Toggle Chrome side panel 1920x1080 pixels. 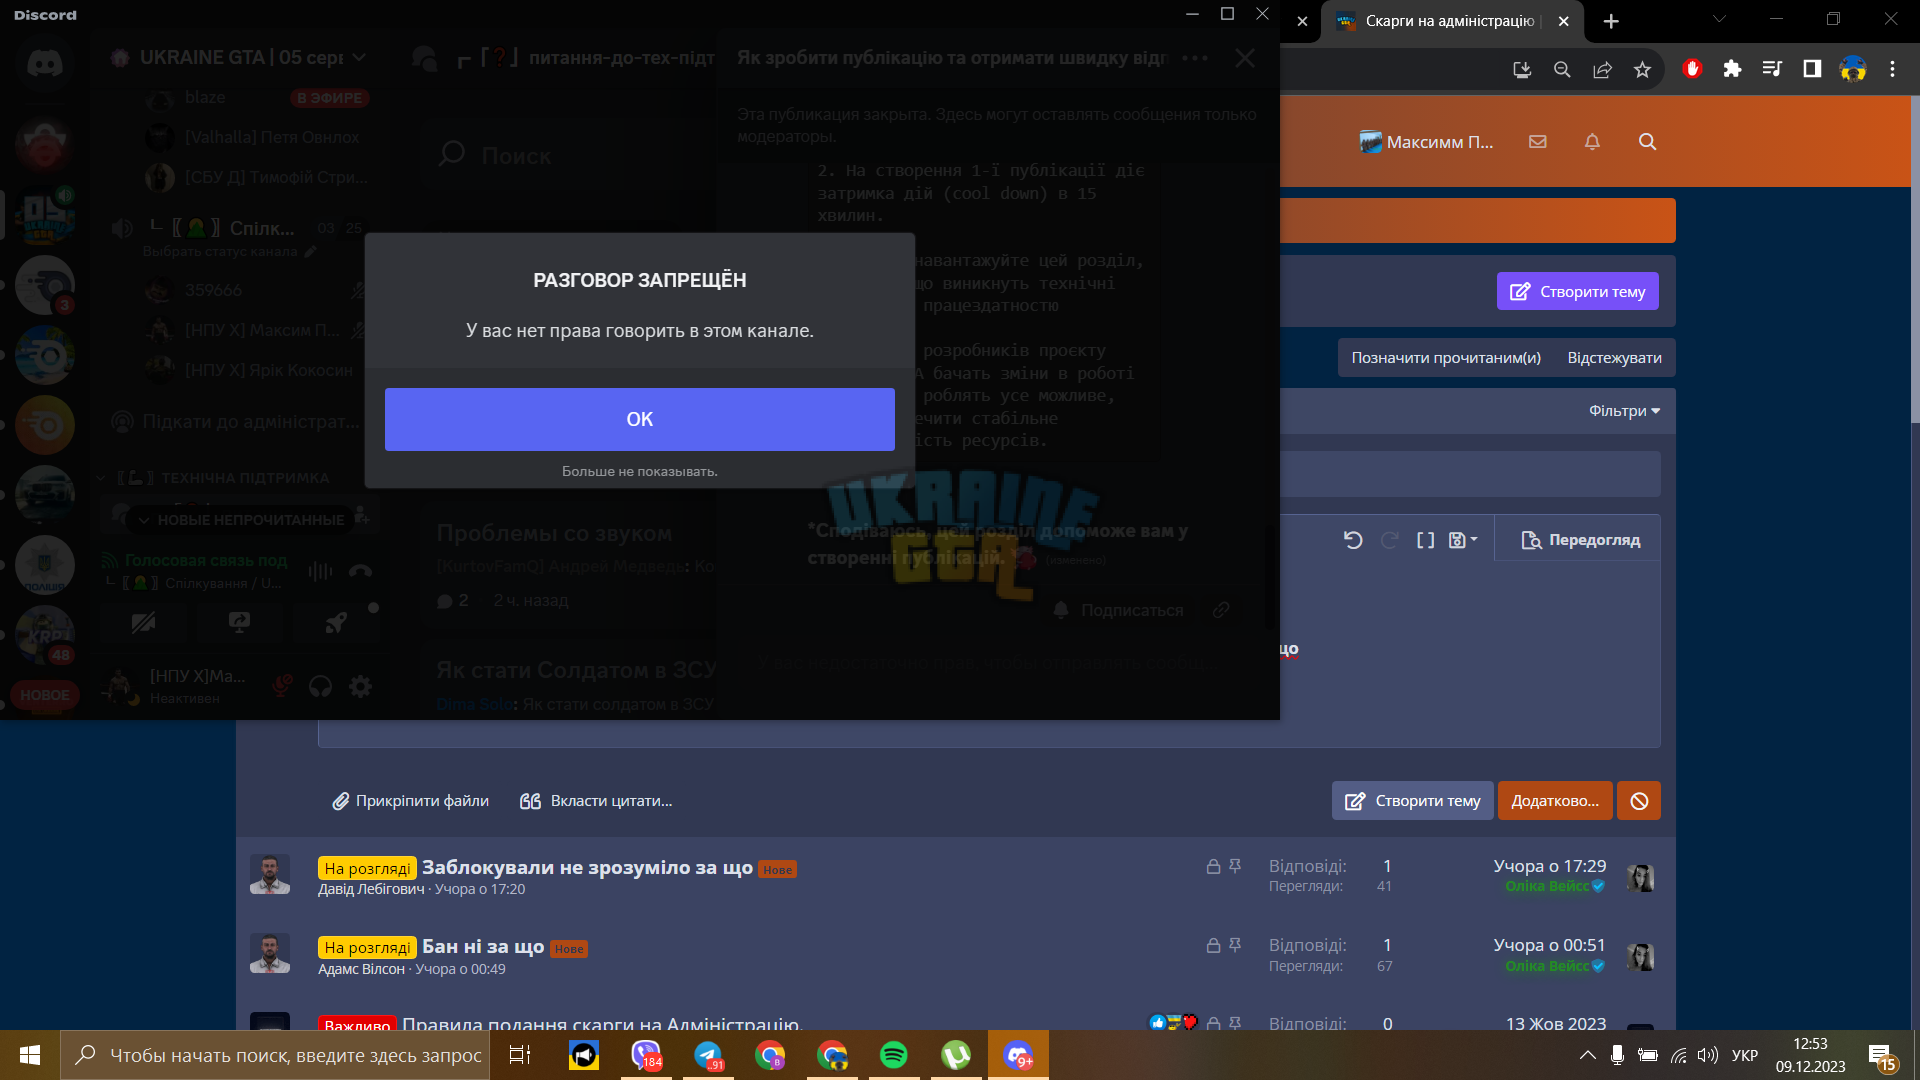[x=1812, y=69]
